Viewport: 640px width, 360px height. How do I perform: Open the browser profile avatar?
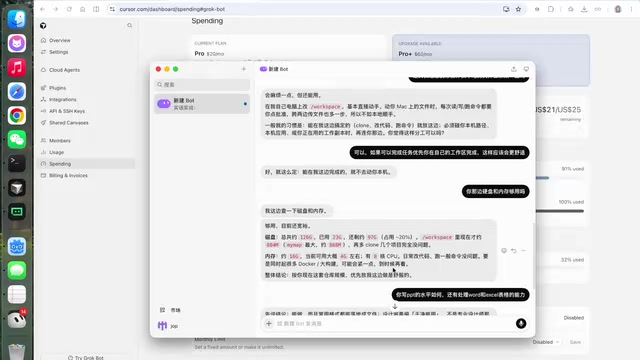pos(618,9)
